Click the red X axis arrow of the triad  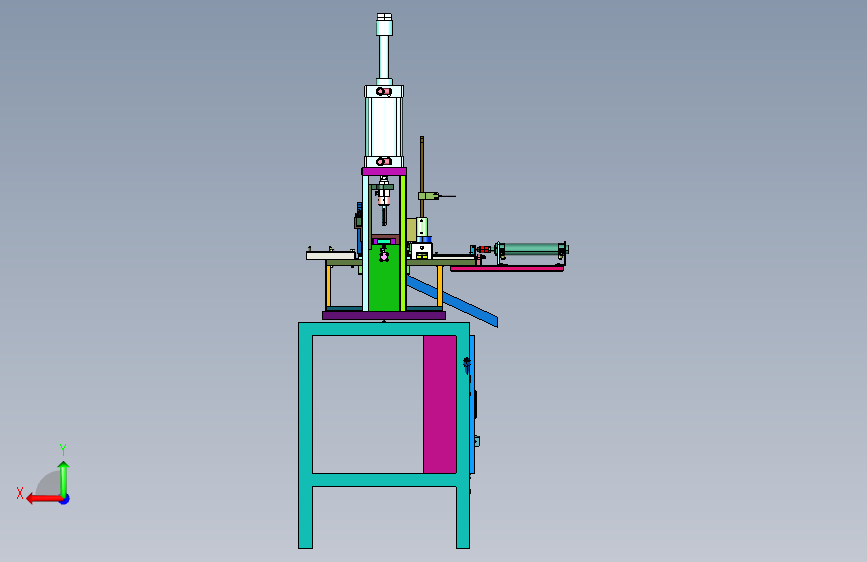click(x=43, y=499)
